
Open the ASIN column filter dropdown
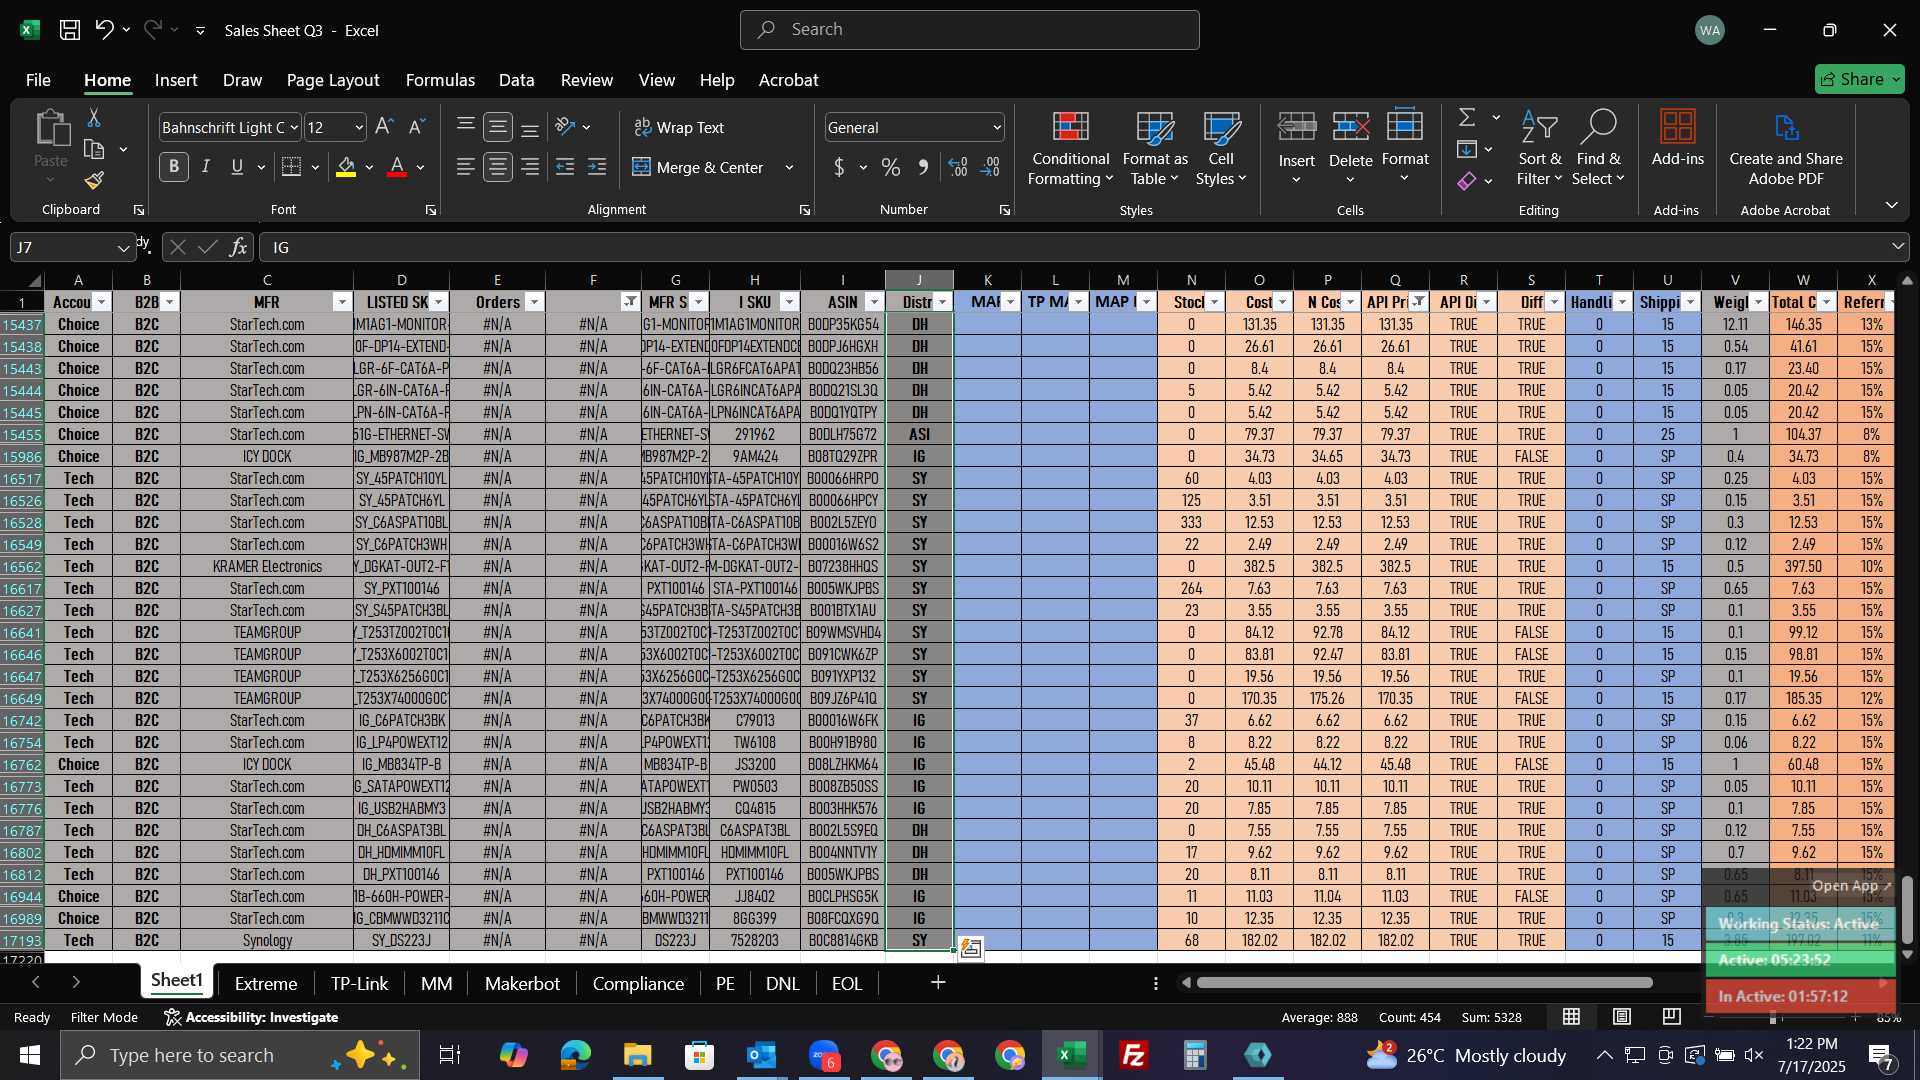(x=874, y=302)
